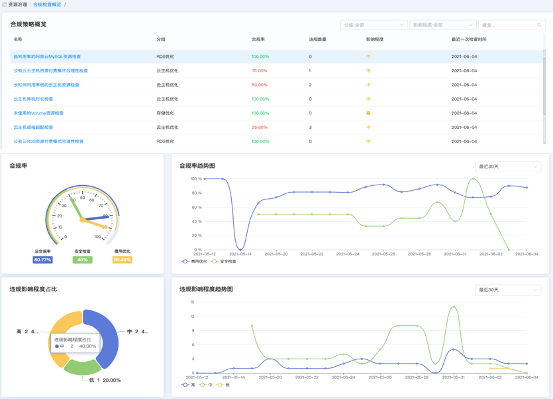Click RDS优化 cell in the MySQL row
Screen dimensions: 553x399
pyautogui.click(x=165, y=56)
